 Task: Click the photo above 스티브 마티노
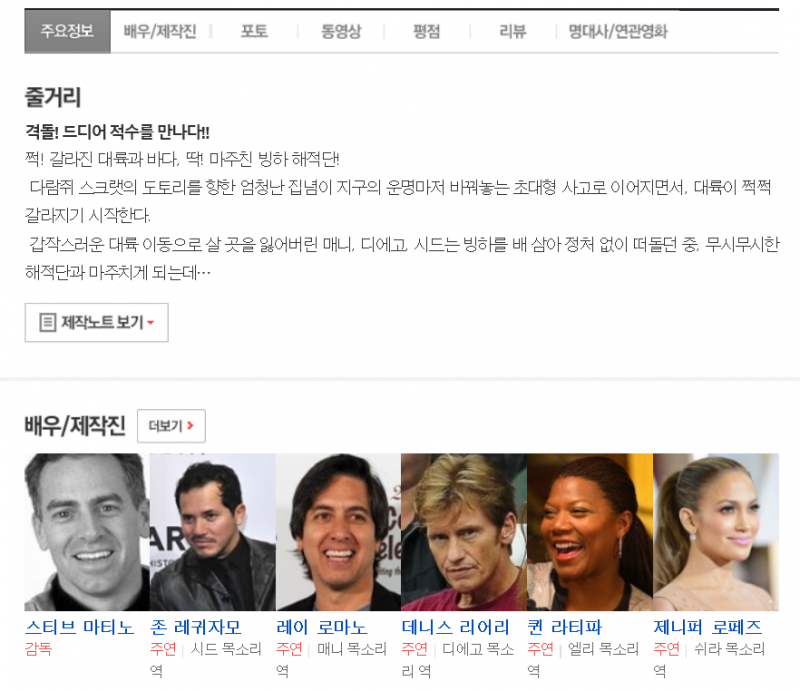click(x=87, y=532)
